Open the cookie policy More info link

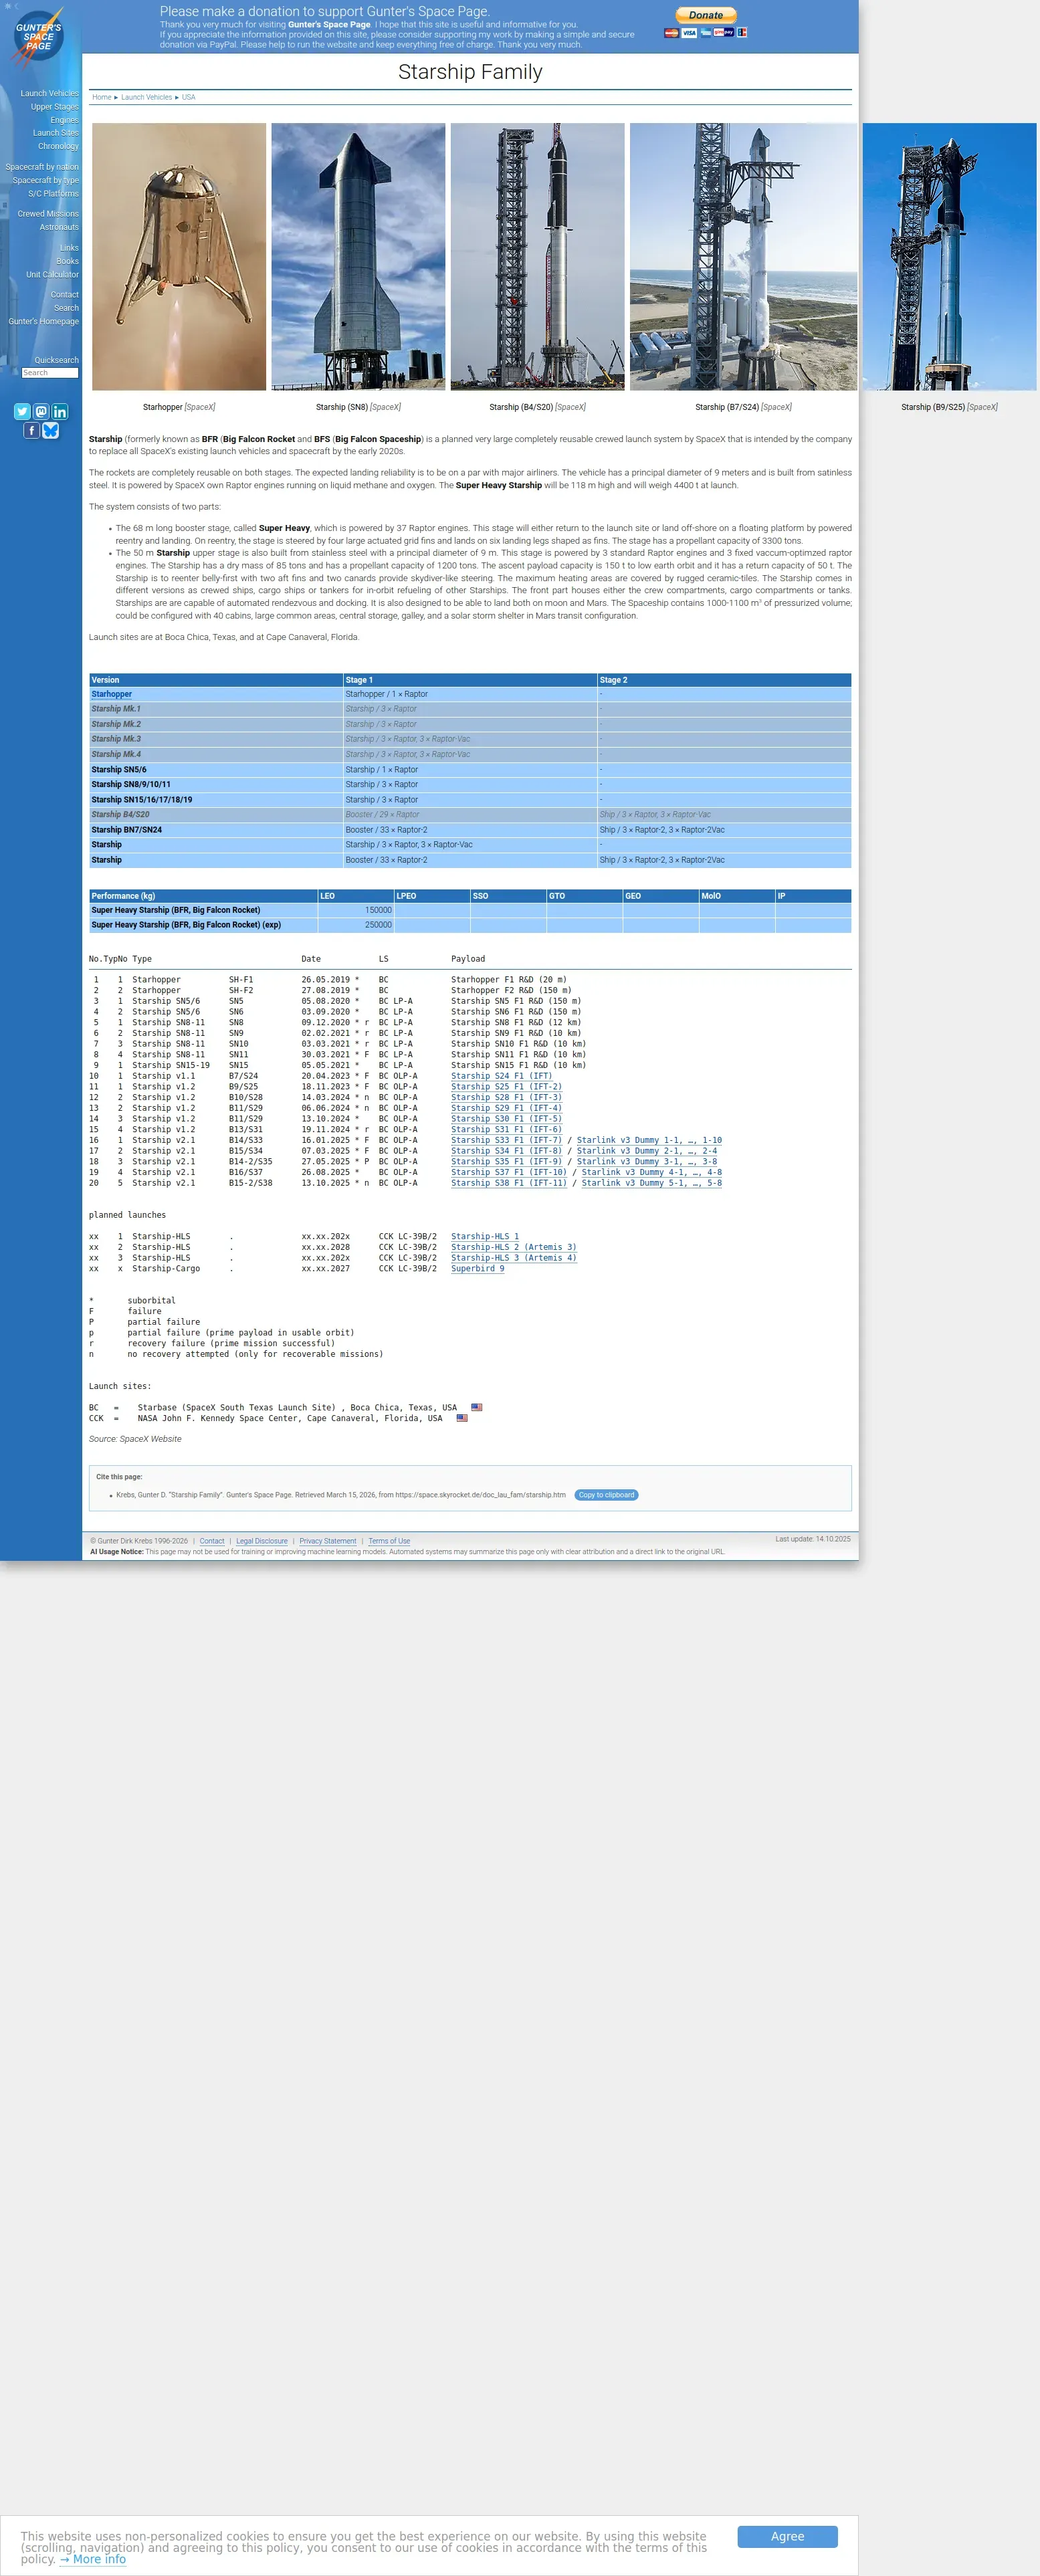[x=93, y=2559]
